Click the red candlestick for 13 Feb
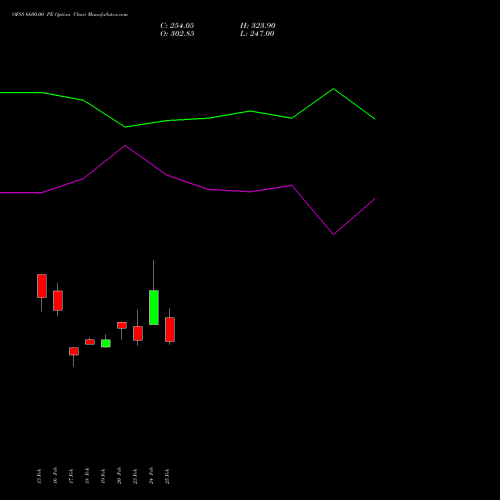500x500 pixels. point(42,286)
